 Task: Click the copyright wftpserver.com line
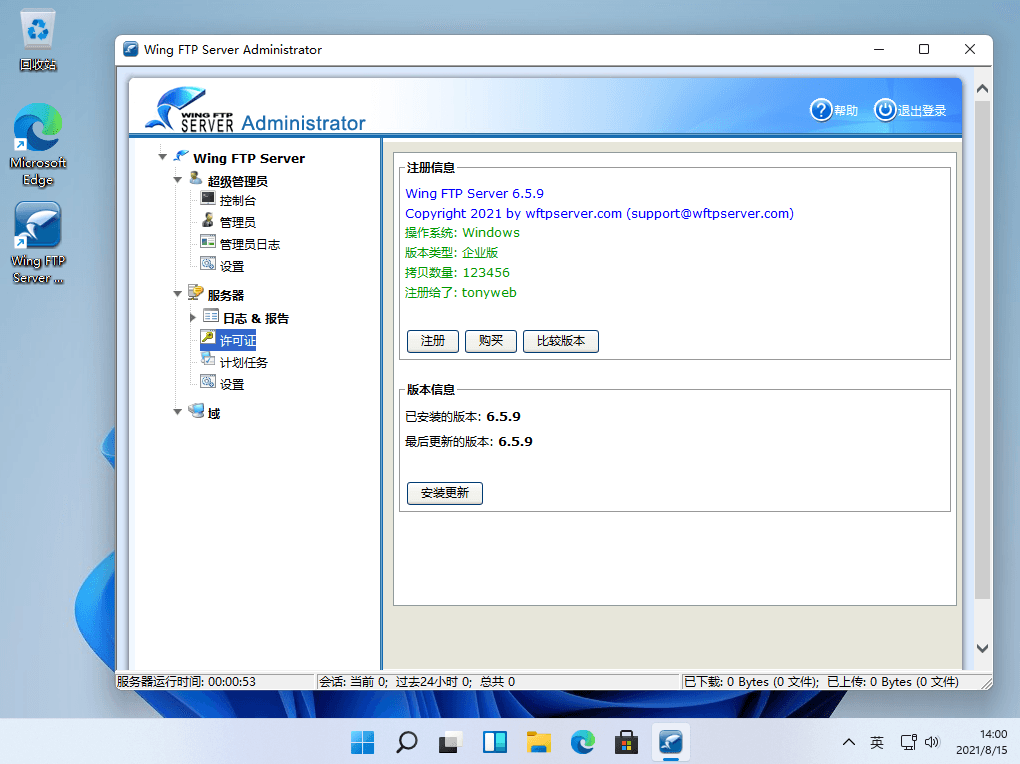coord(599,213)
